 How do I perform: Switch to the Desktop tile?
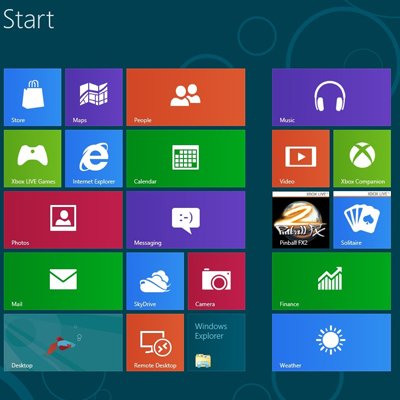pos(63,342)
